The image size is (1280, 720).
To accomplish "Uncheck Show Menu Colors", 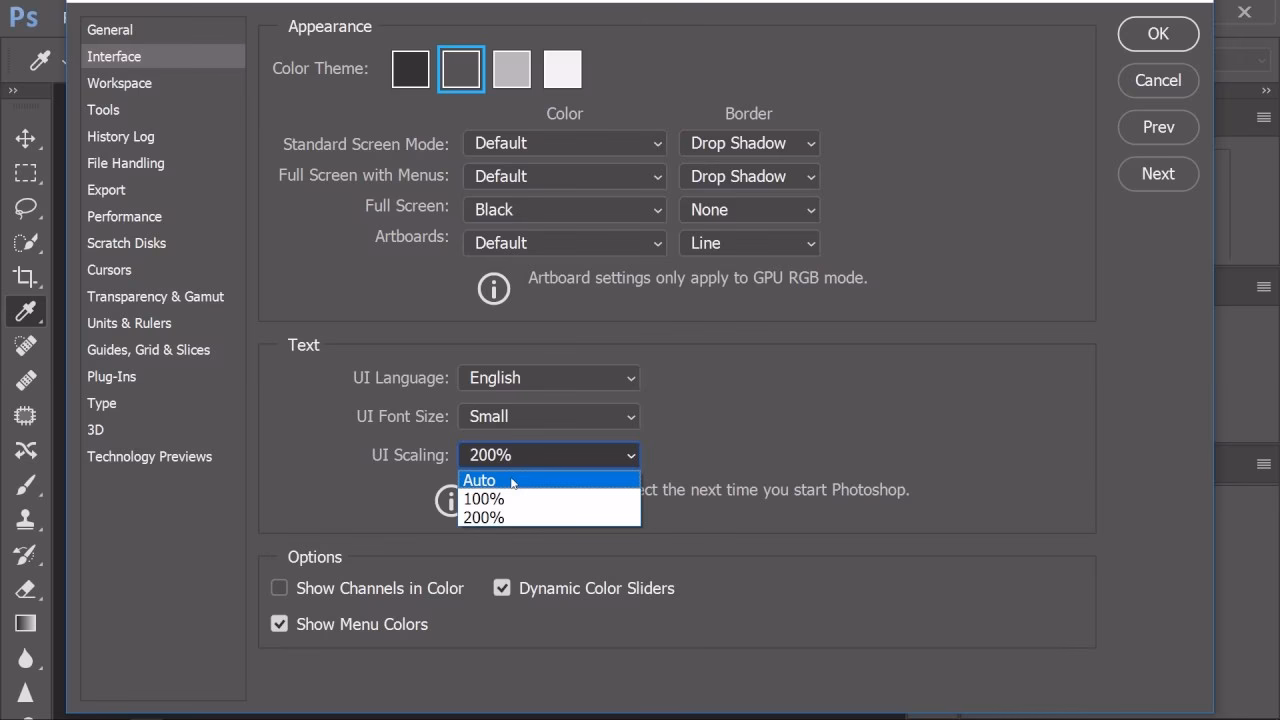I will tap(279, 623).
